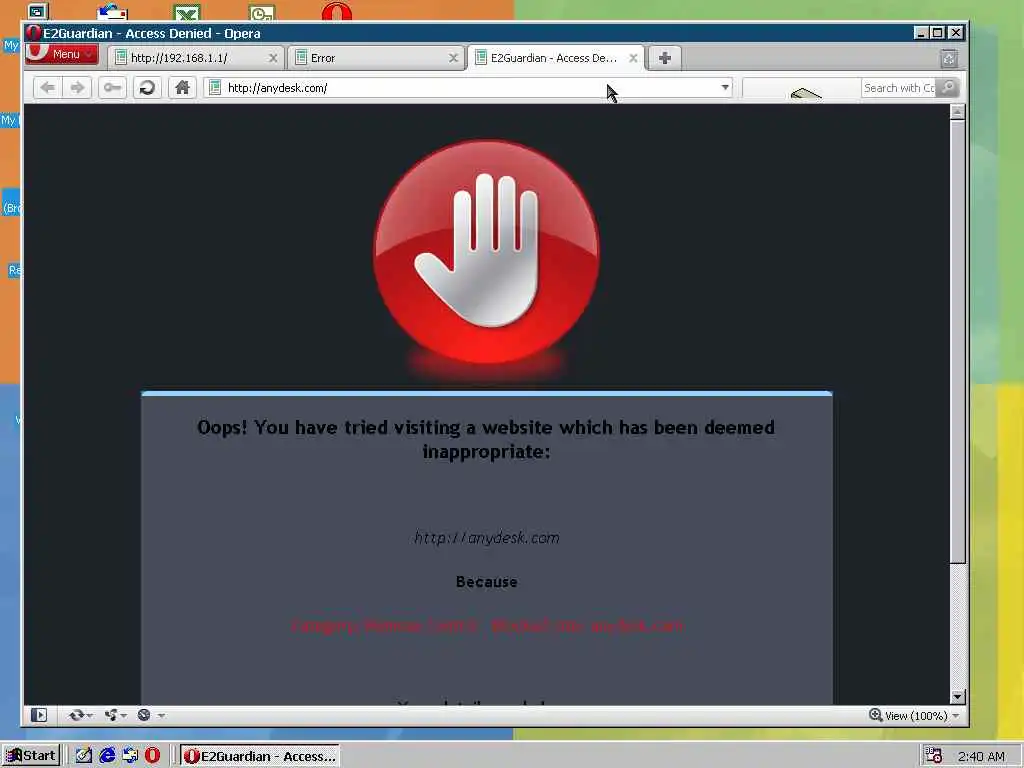Open the Excel desktop shortcut icon
The width and height of the screenshot is (1024, 768).
pos(187,12)
